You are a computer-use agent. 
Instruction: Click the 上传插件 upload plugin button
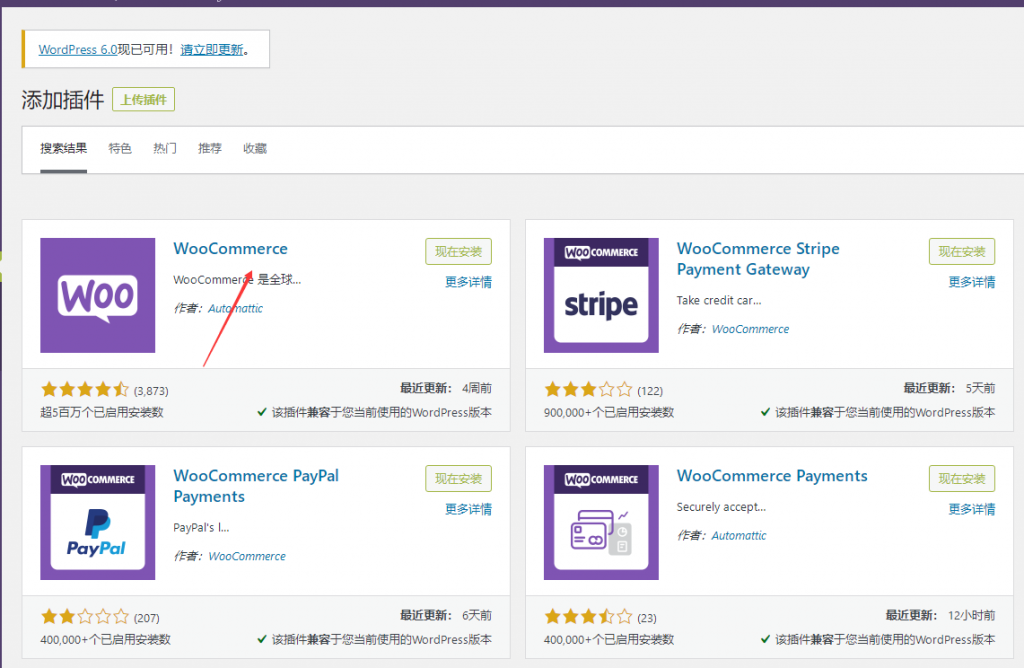tap(144, 99)
